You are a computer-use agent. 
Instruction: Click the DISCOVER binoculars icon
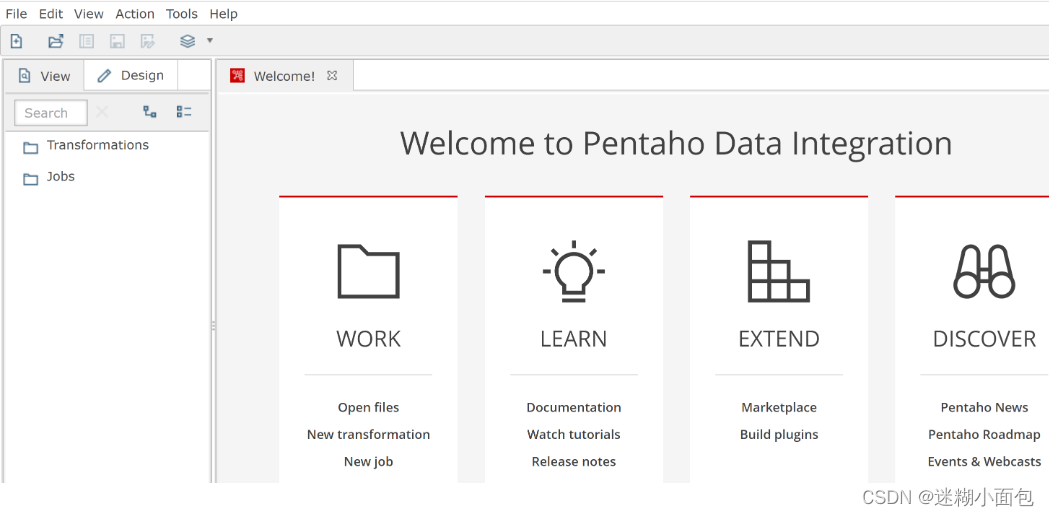point(984,271)
